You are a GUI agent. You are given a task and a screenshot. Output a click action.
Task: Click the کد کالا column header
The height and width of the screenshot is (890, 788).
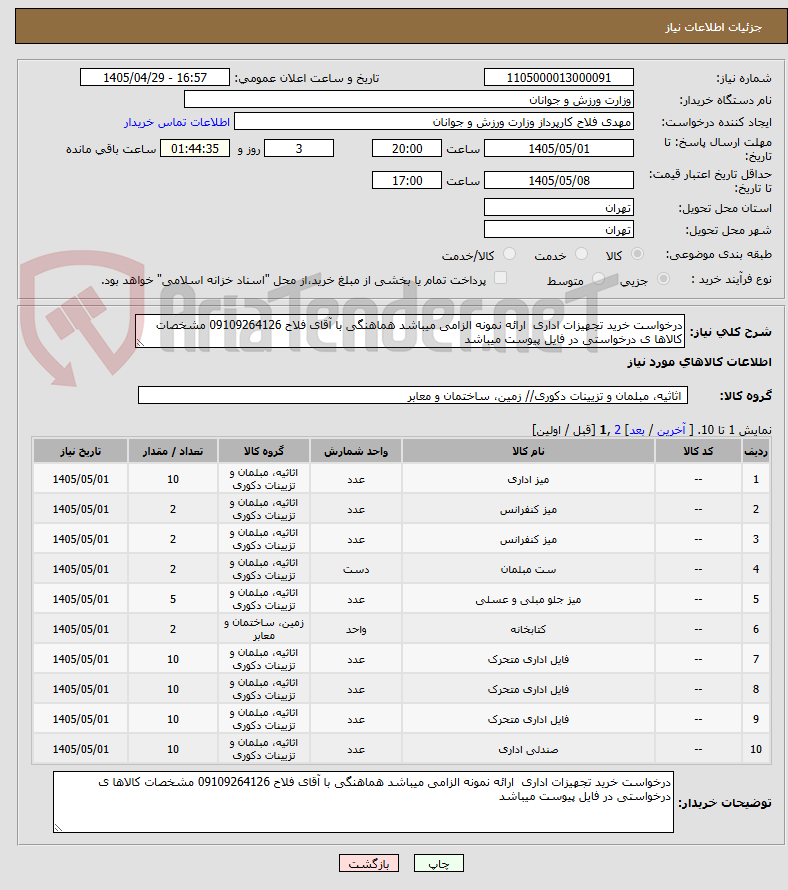(698, 451)
